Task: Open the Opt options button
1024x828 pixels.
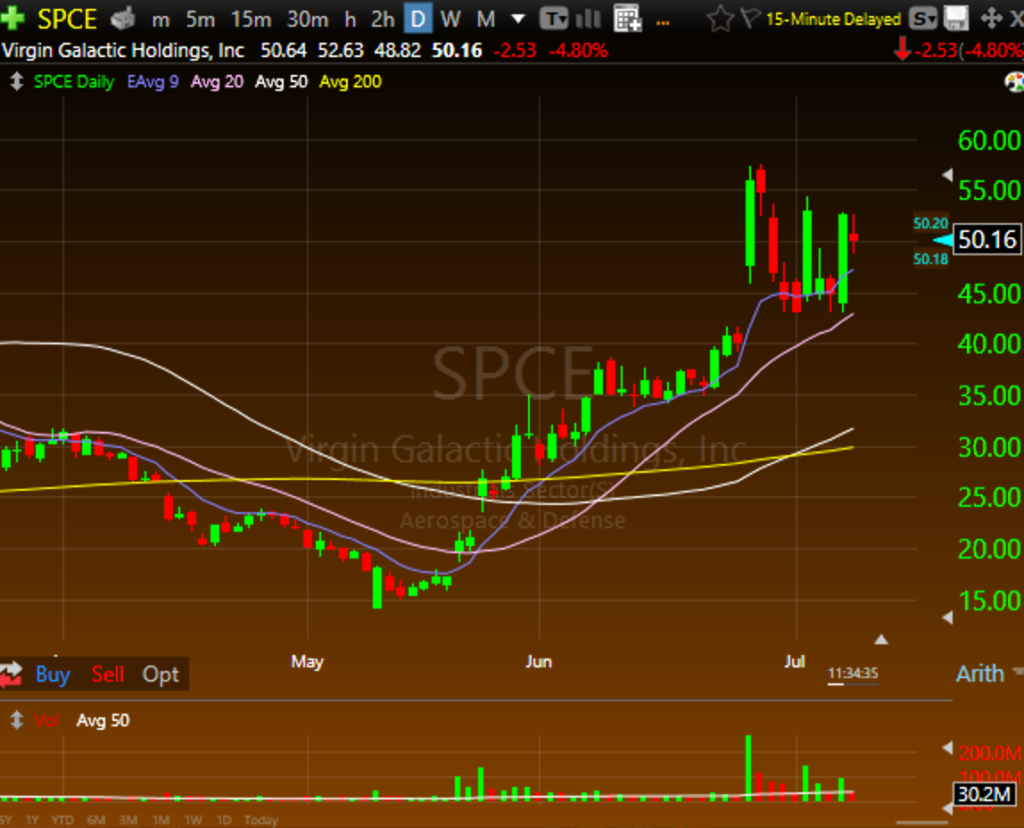Action: point(161,674)
